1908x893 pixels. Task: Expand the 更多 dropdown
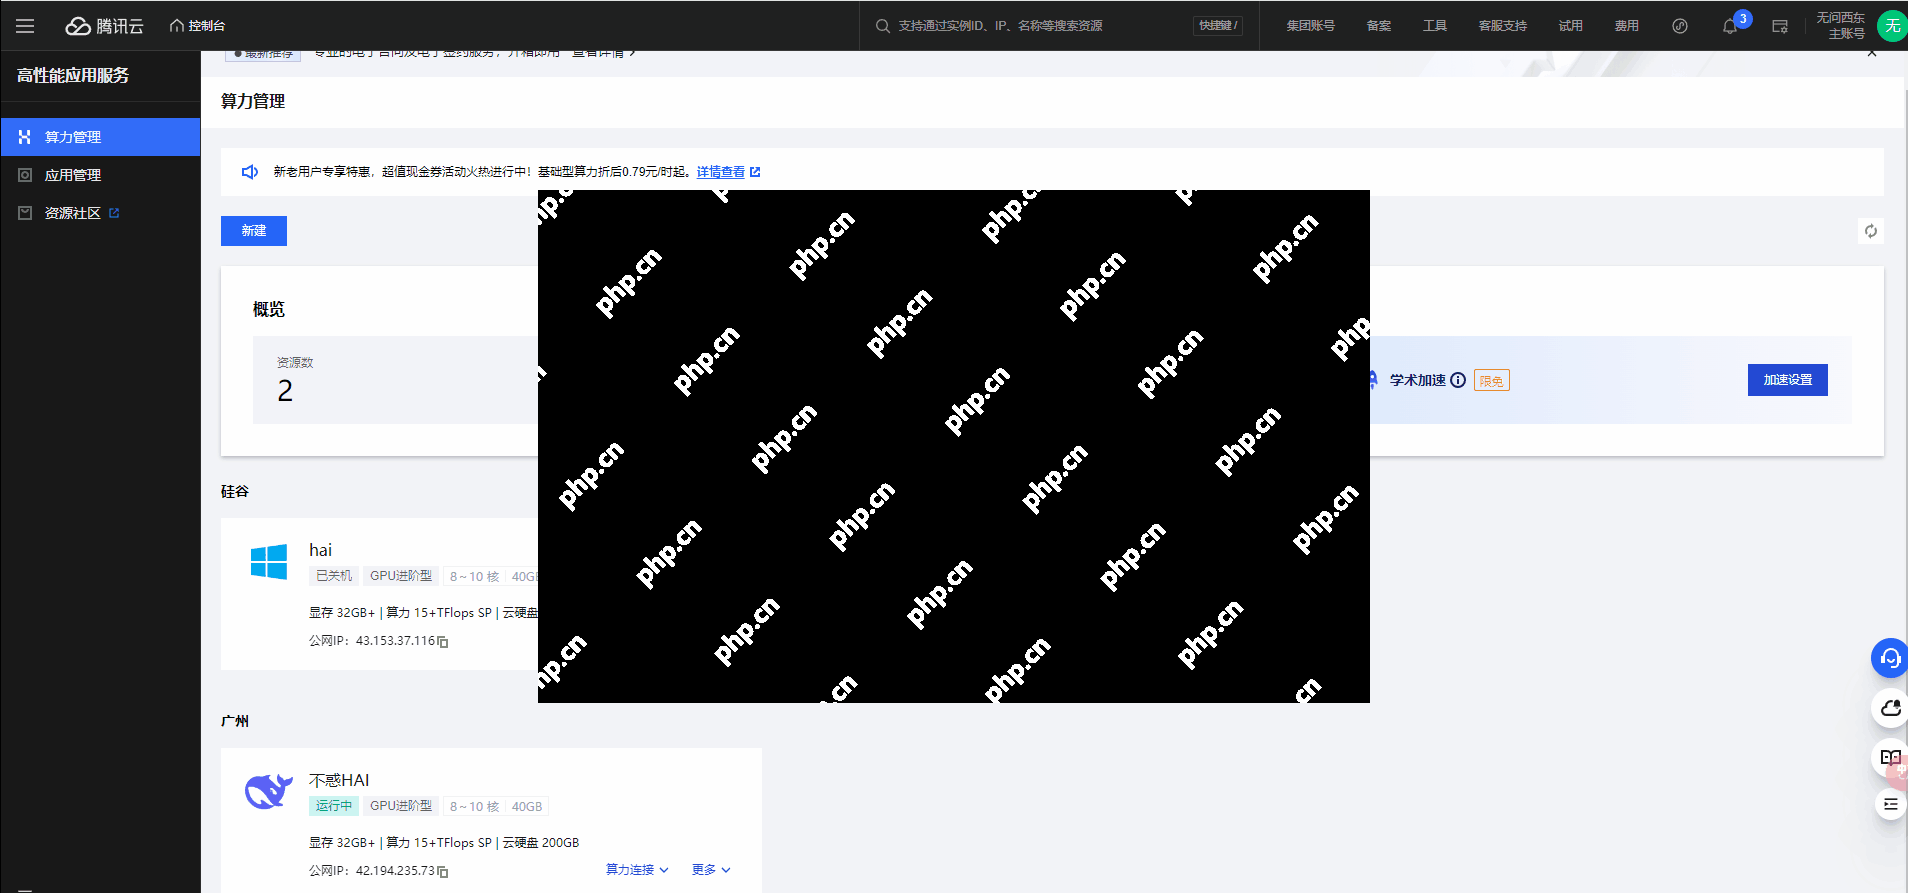[x=711, y=870]
